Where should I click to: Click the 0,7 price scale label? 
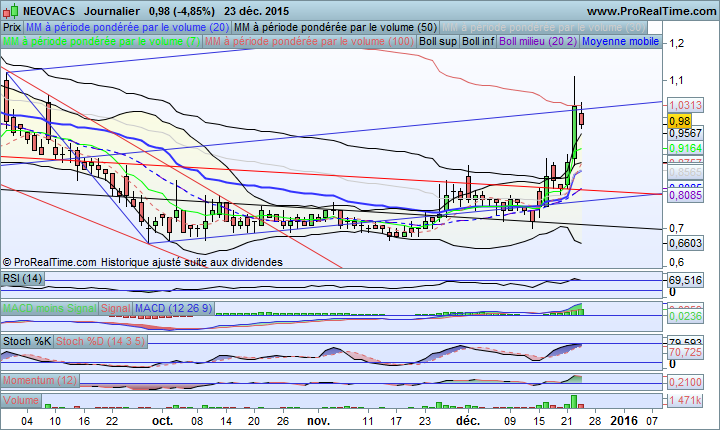(x=676, y=228)
